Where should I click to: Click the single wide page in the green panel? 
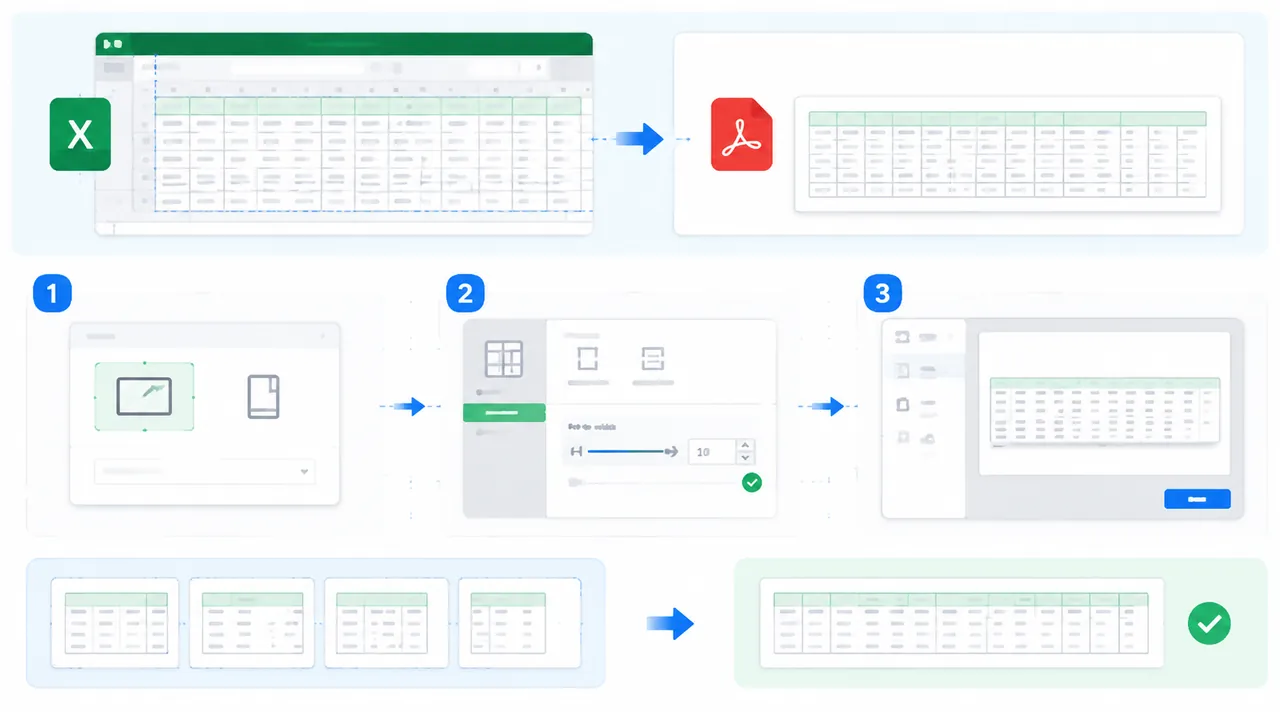pyautogui.click(x=961, y=622)
